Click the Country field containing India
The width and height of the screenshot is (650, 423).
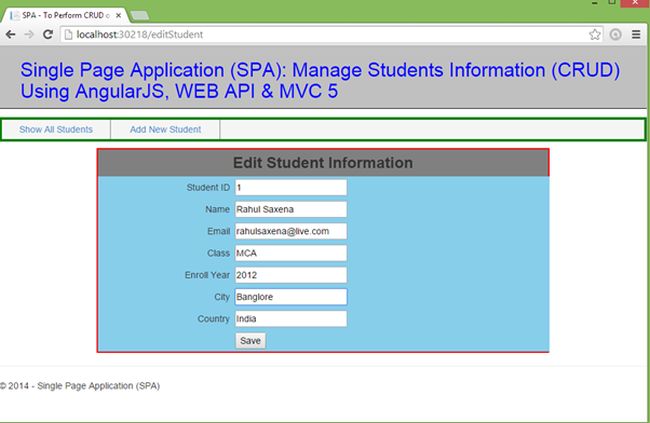coord(291,319)
